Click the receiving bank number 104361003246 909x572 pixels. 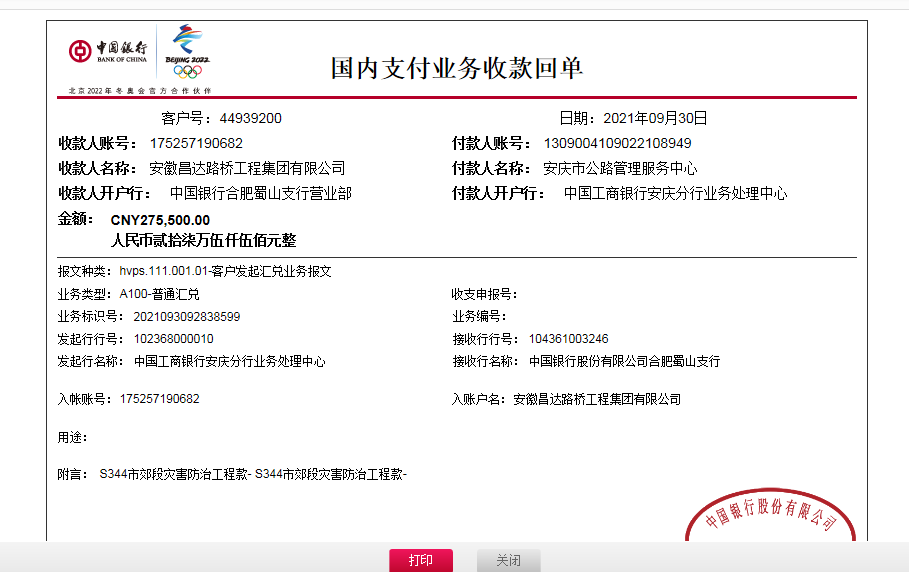(x=568, y=339)
